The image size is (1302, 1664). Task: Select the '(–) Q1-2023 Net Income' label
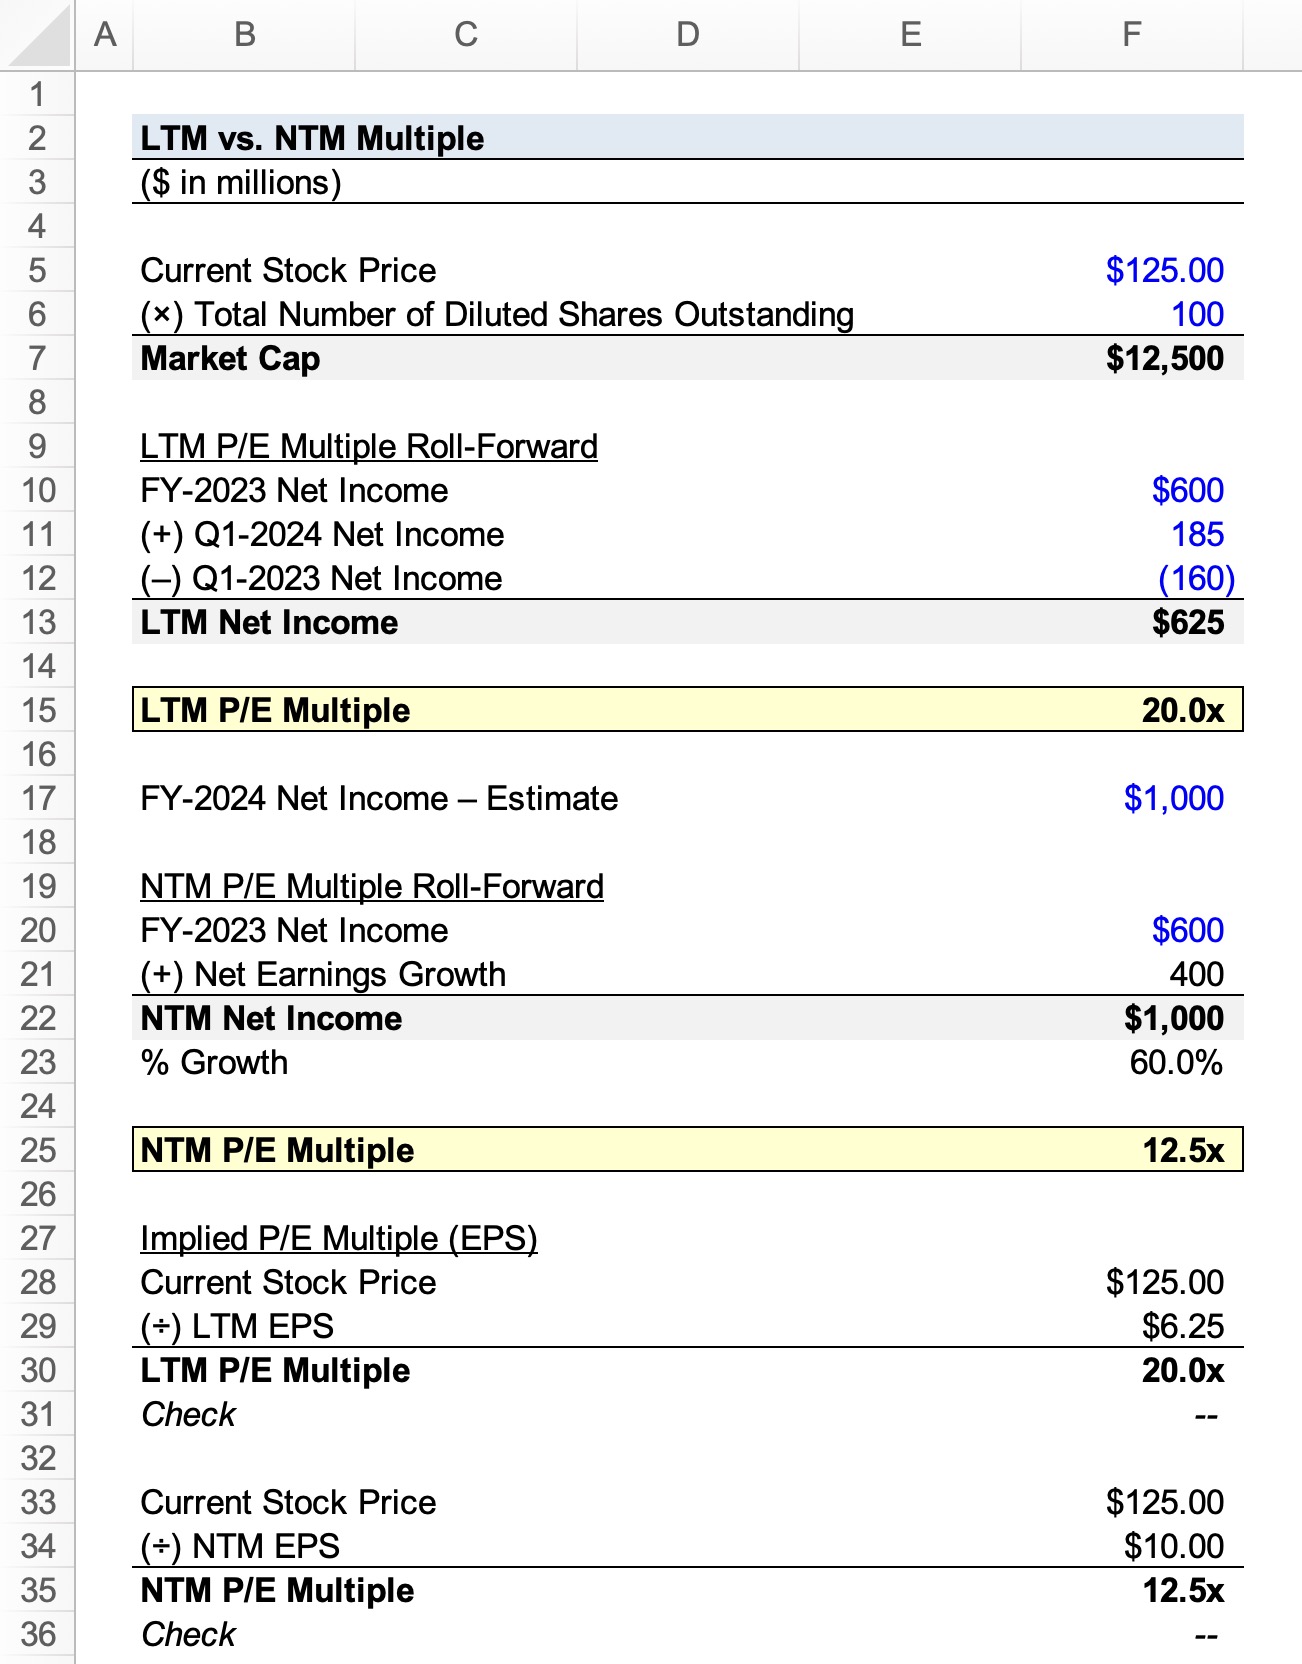[x=321, y=578]
